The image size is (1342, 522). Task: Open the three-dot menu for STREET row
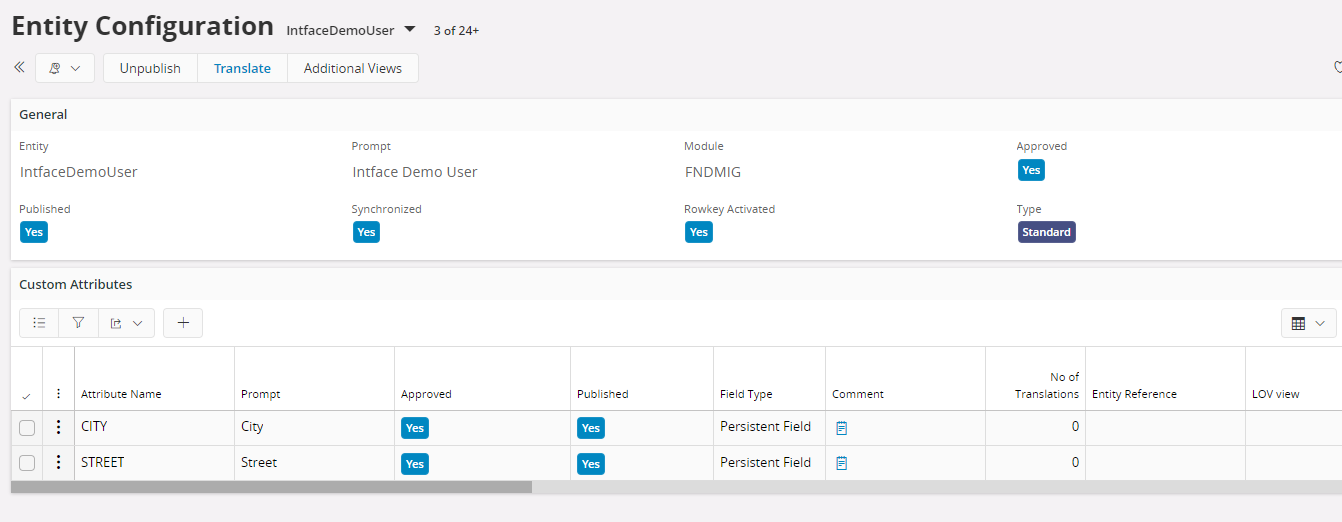(59, 462)
